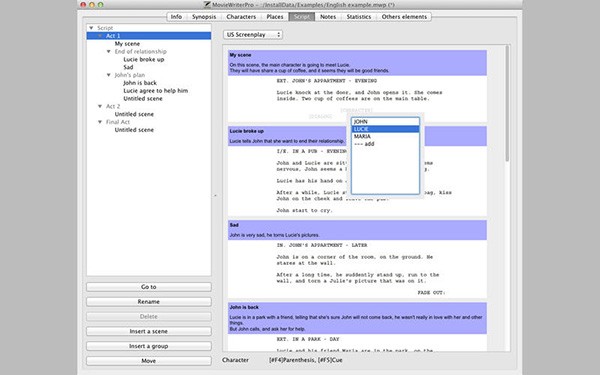Select Act 2 label in tree
Image resolution: width=600 pixels, height=375 pixels.
point(113,106)
